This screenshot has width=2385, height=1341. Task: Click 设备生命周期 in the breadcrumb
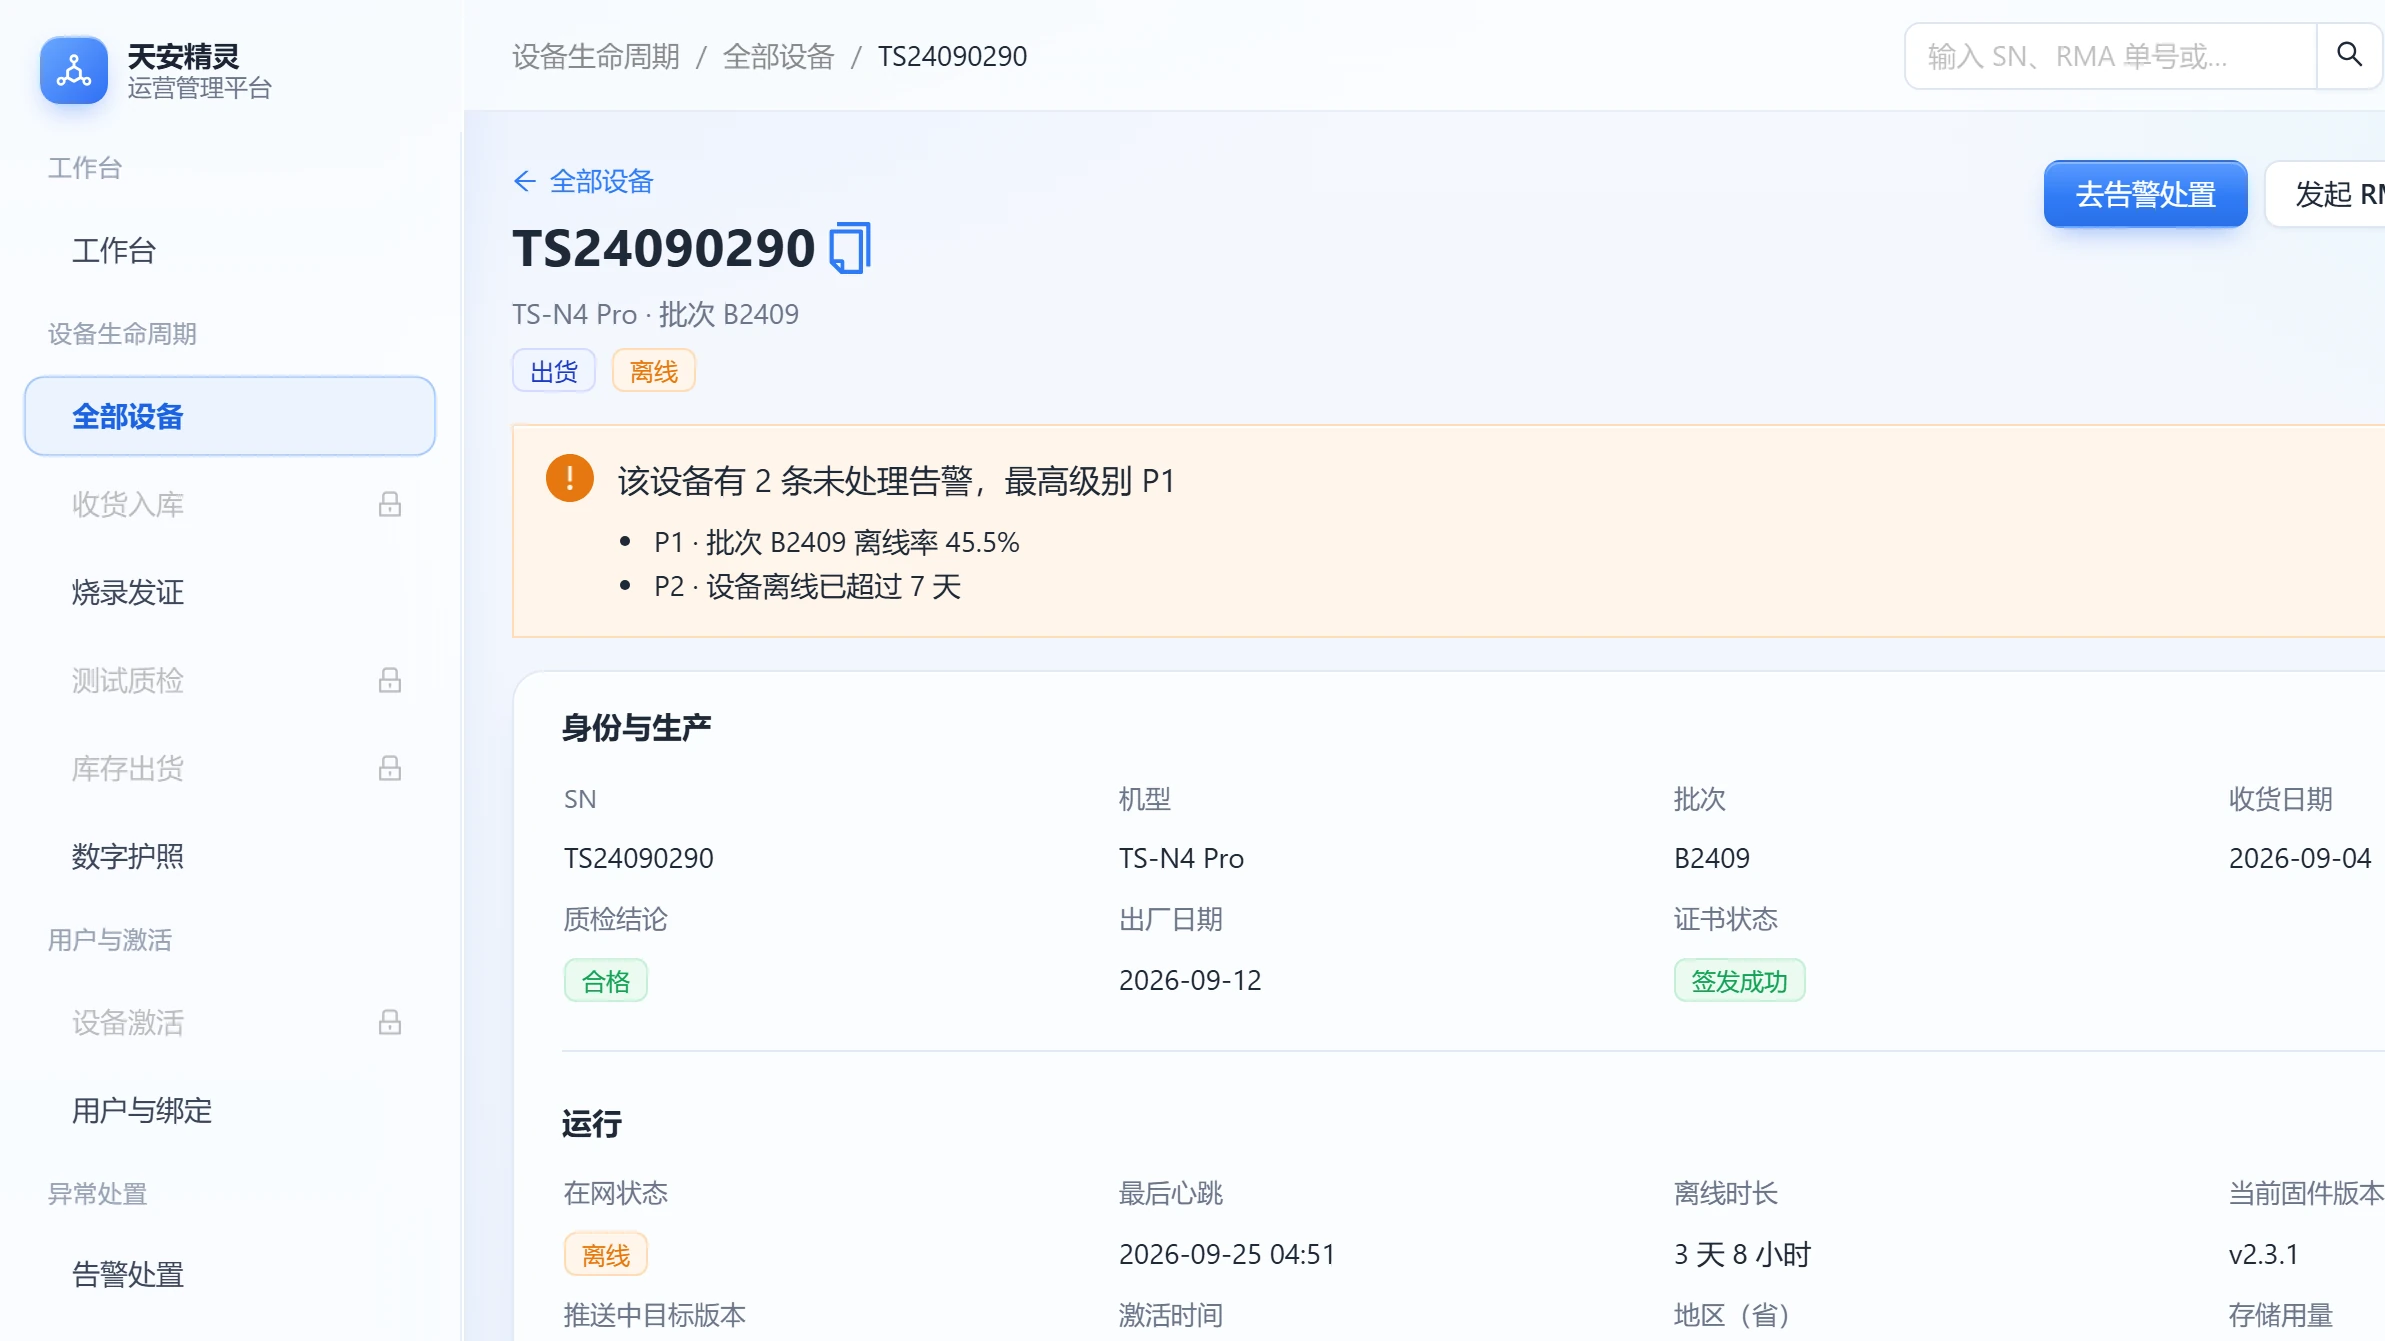pyautogui.click(x=596, y=56)
